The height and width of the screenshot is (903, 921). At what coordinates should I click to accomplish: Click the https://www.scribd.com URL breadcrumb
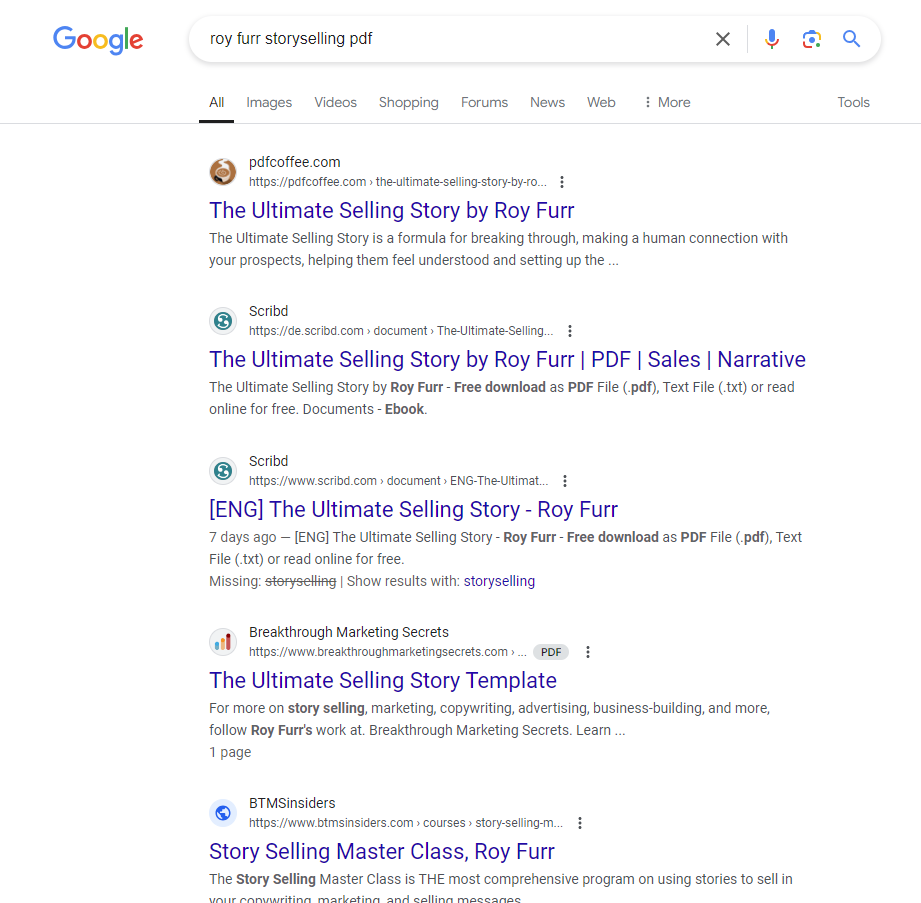point(398,481)
